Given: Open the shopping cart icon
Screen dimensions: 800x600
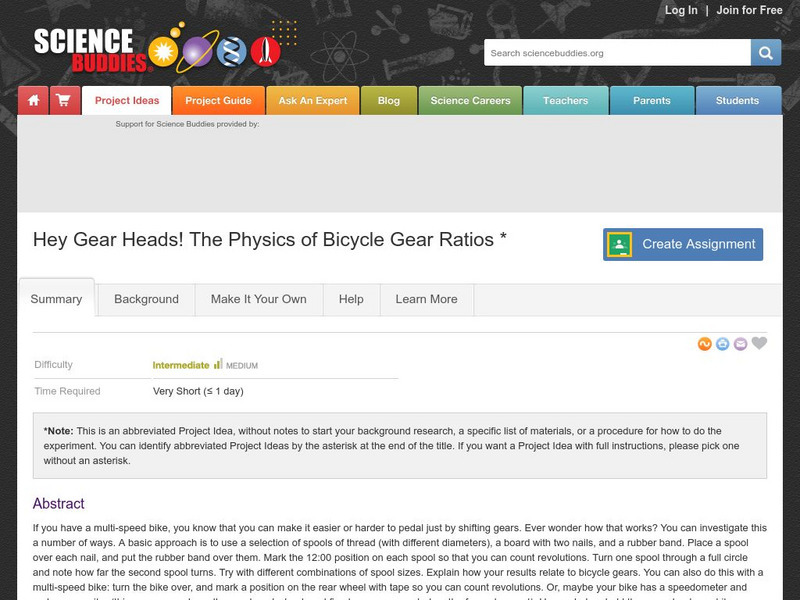Looking at the screenshot, I should point(65,101).
